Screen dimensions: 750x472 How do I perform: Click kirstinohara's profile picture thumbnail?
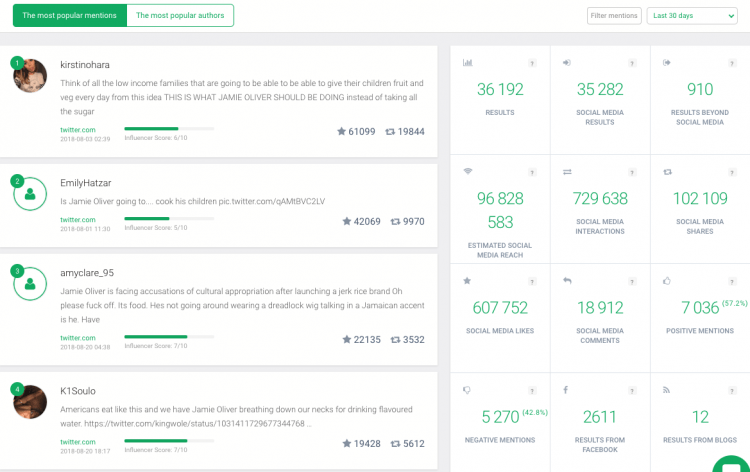pyautogui.click(x=30, y=75)
